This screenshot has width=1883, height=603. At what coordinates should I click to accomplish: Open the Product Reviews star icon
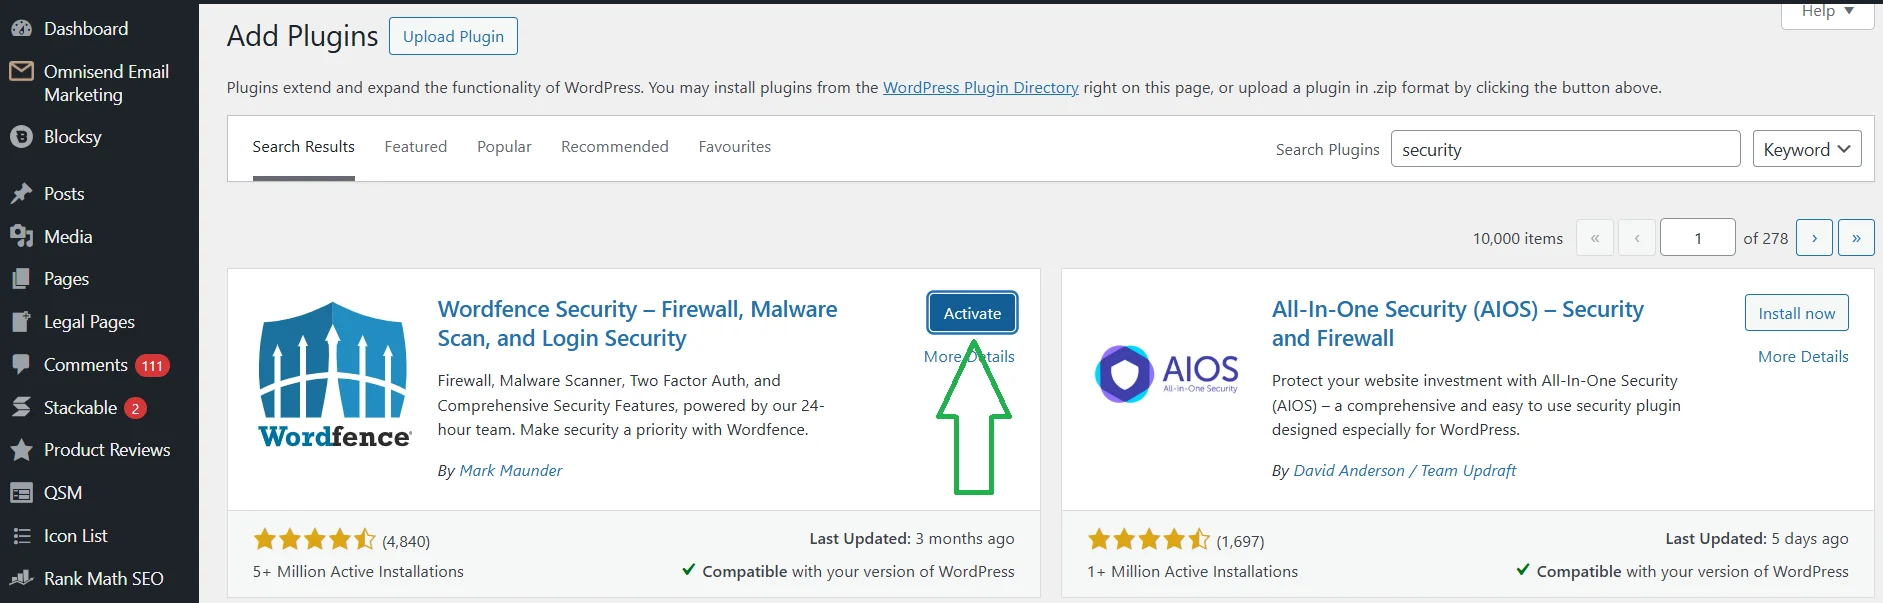click(21, 450)
